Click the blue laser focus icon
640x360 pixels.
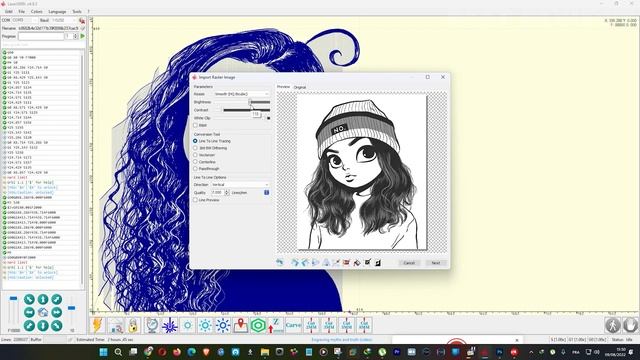coord(169,325)
